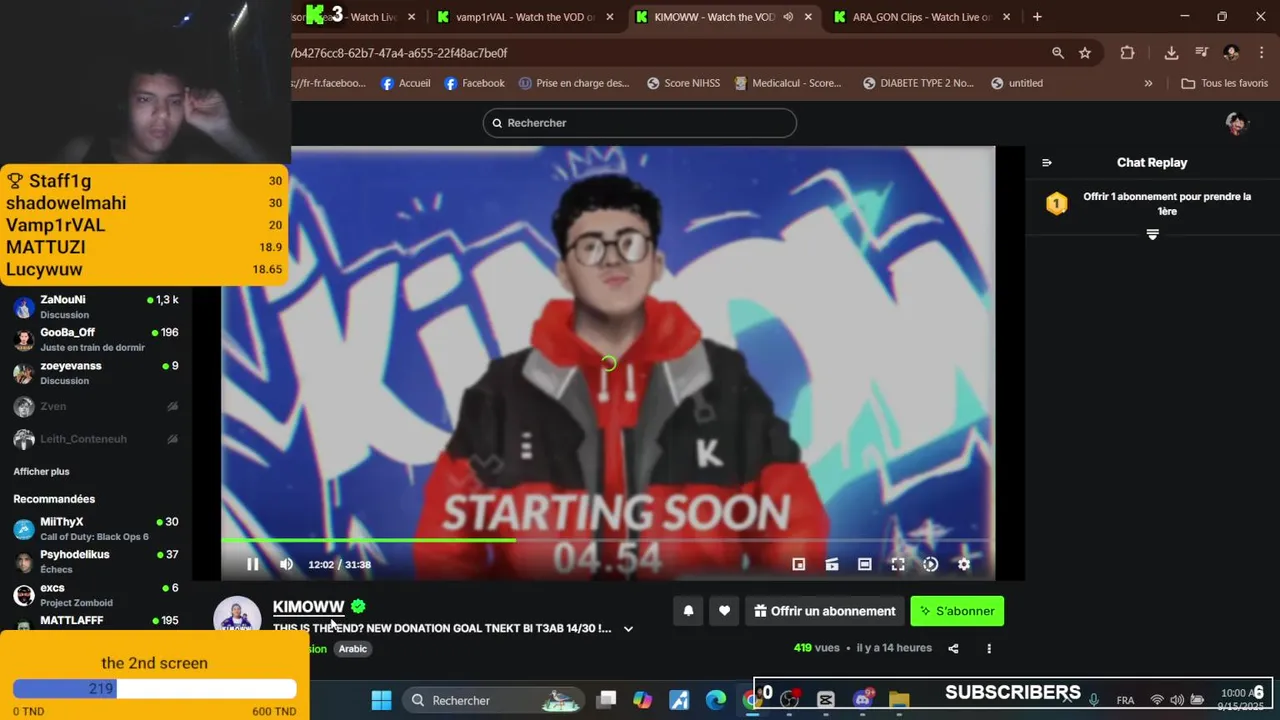Open the Tous les favoris folder
Viewport: 1280px width, 720px height.
tap(1224, 83)
